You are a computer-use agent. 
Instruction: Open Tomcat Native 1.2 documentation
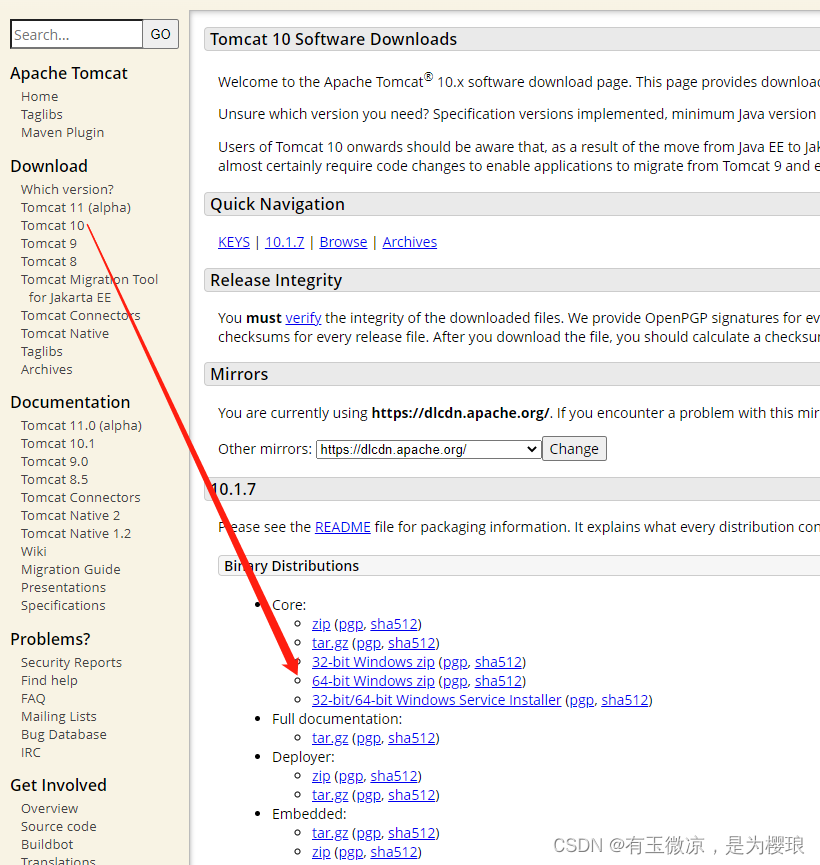[x=76, y=533]
